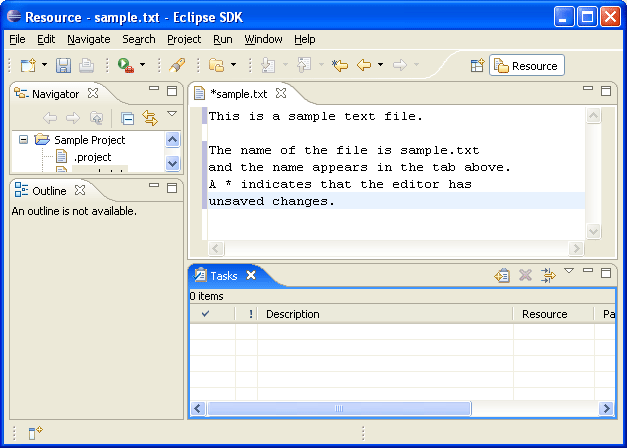Minimize the Outline view

click(x=154, y=186)
